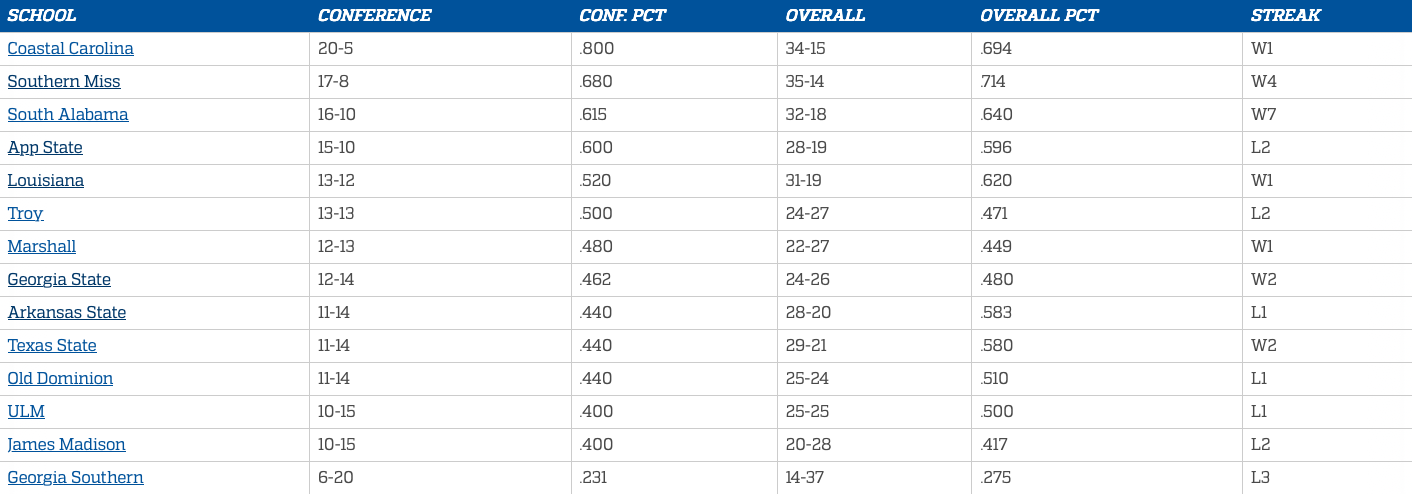This screenshot has height=494, width=1412.
Task: Click the OVERALL column header
Action: 825,16
